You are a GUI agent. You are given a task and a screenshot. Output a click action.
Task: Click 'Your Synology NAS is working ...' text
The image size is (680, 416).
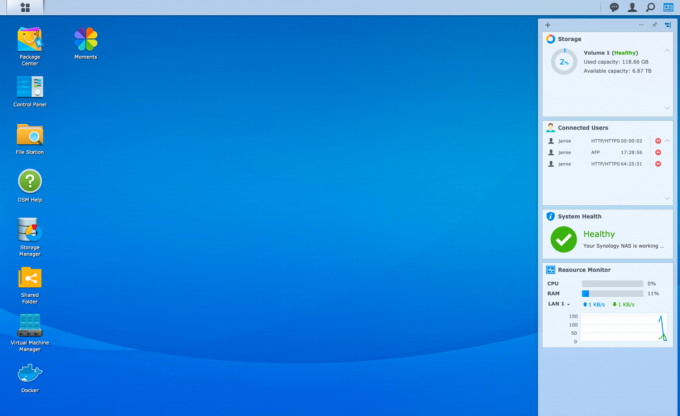pyautogui.click(x=623, y=246)
